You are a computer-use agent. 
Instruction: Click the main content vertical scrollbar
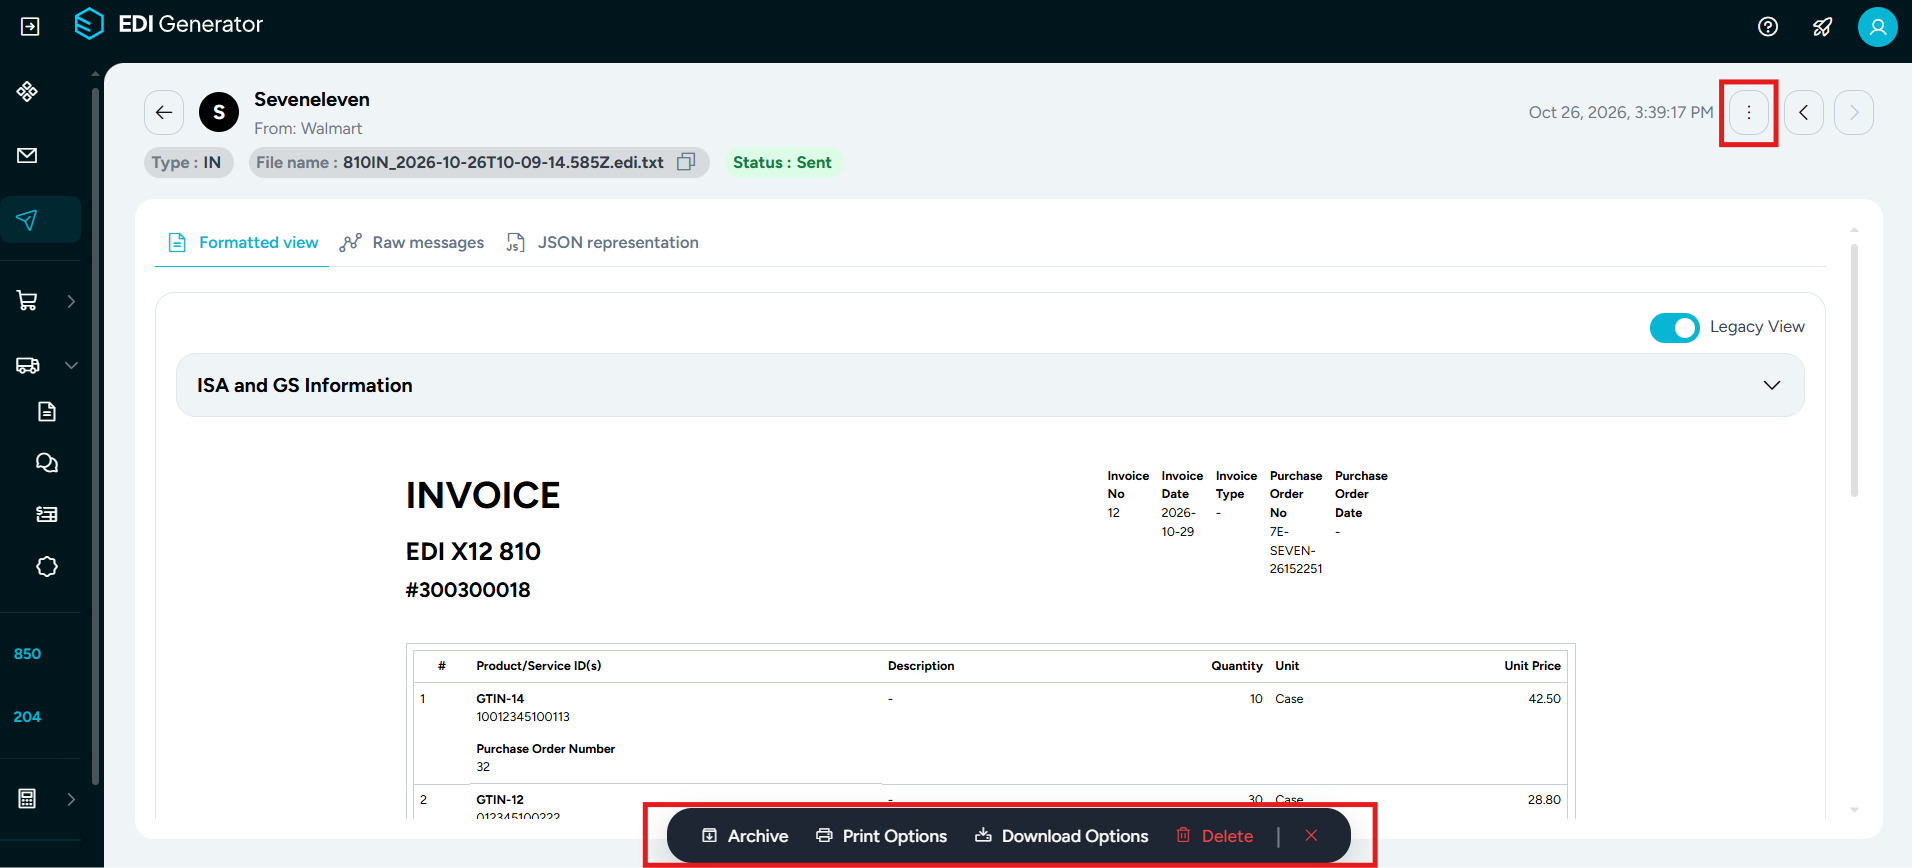[1854, 370]
